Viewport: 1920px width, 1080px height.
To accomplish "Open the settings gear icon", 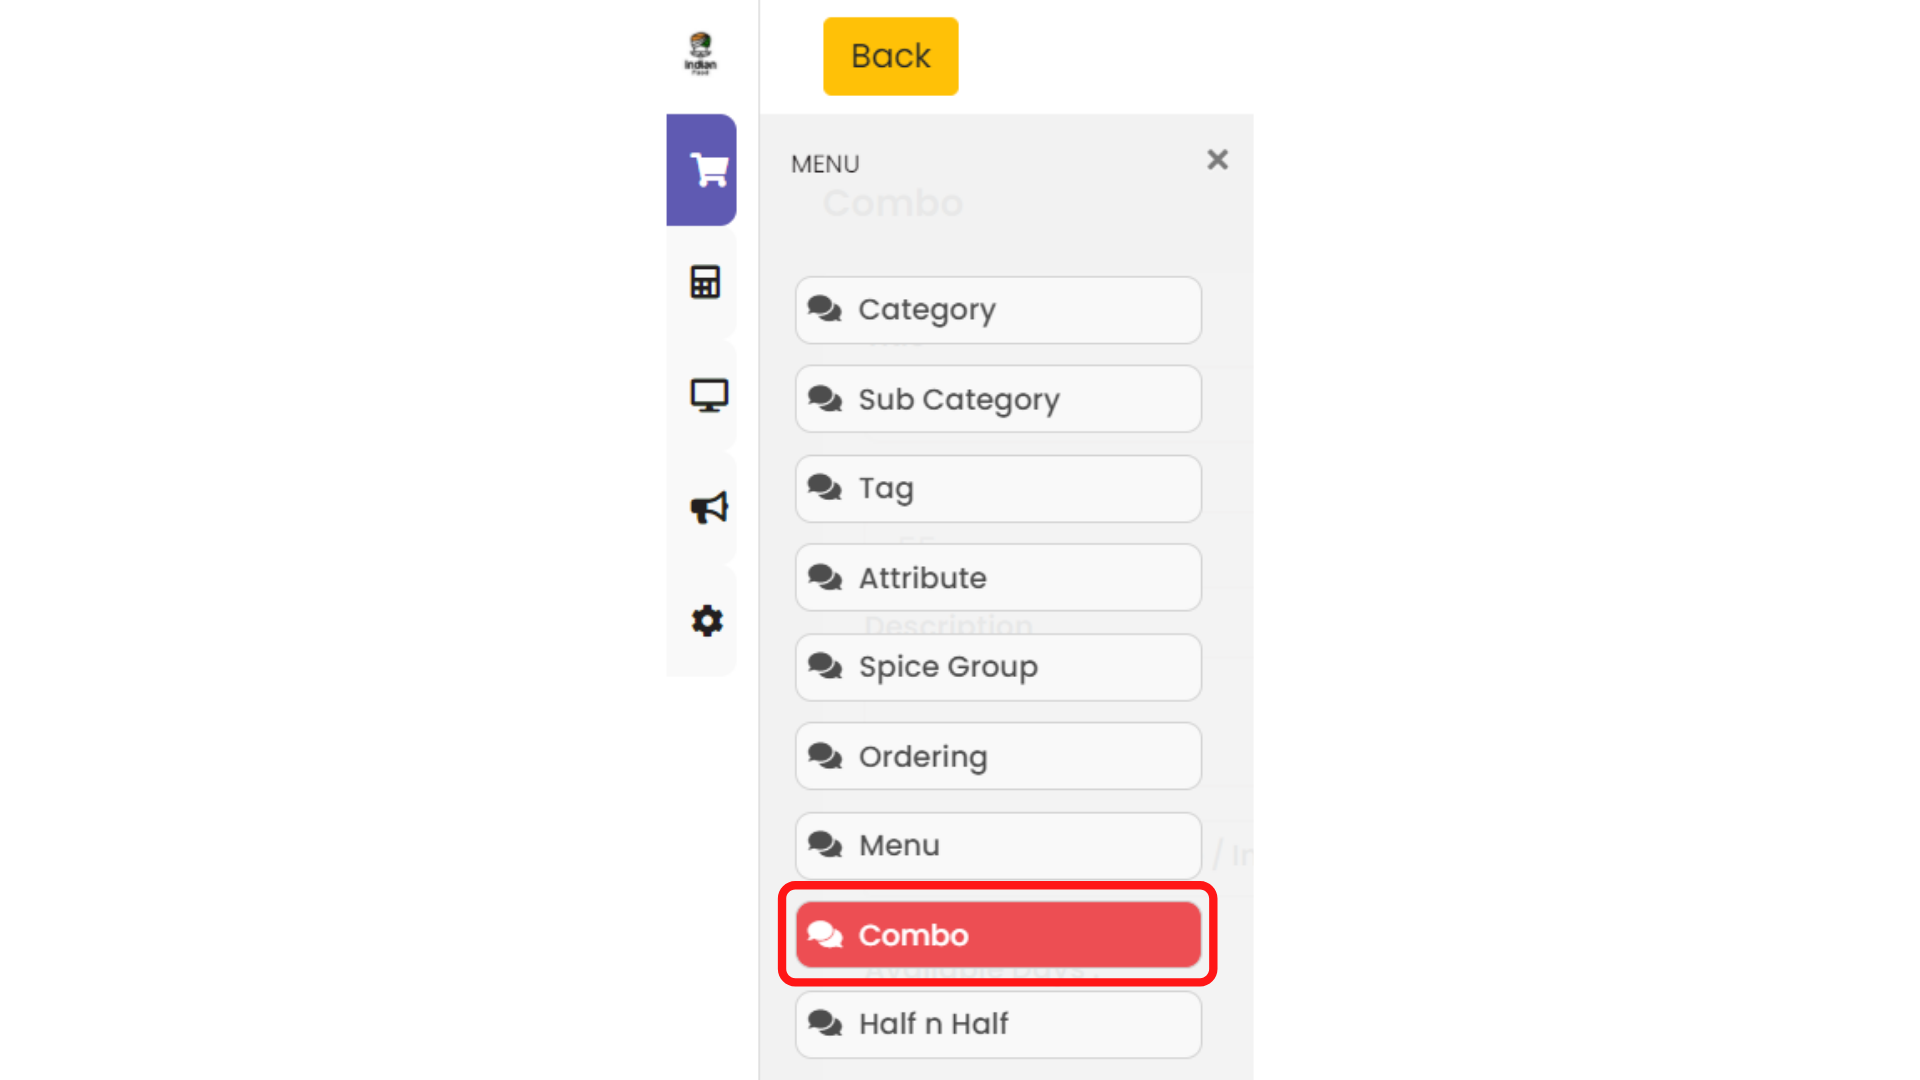I will click(x=707, y=621).
